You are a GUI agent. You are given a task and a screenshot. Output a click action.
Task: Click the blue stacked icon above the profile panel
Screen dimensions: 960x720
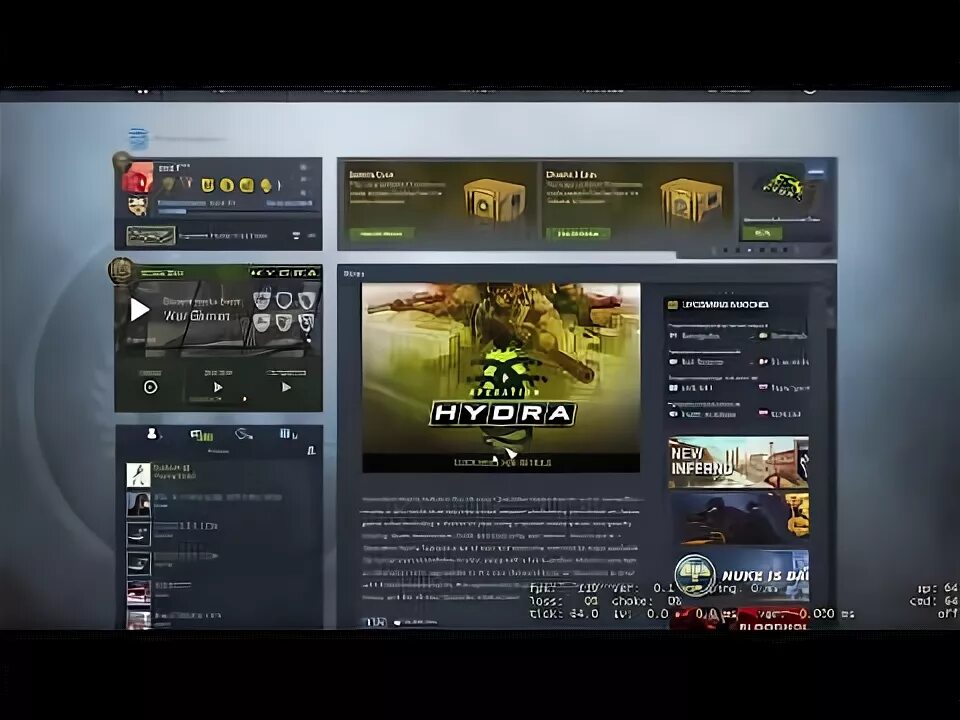138,138
